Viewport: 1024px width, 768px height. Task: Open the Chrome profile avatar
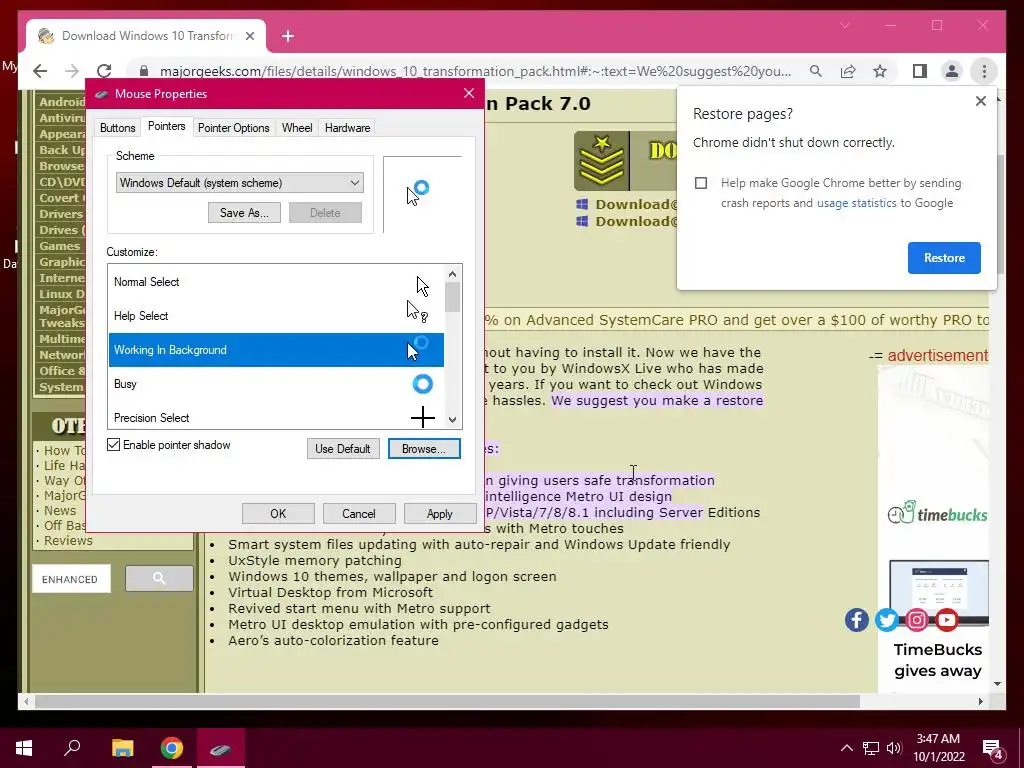[x=952, y=71]
